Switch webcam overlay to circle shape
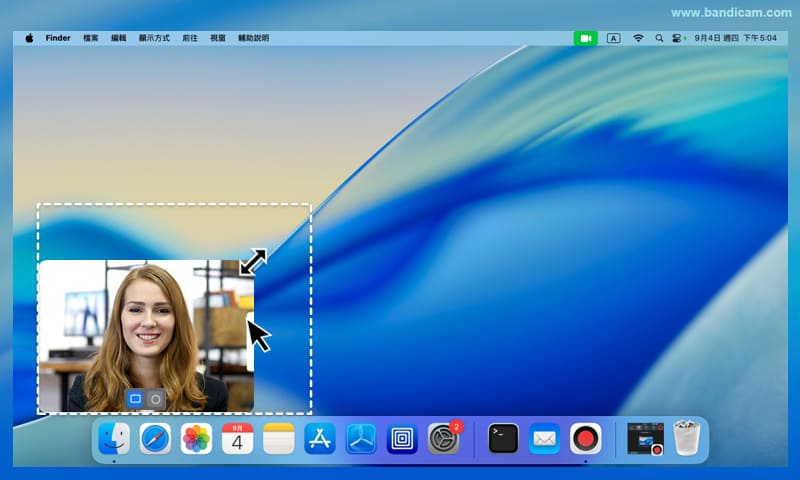Viewport: 800px width, 480px height. pyautogui.click(x=156, y=399)
